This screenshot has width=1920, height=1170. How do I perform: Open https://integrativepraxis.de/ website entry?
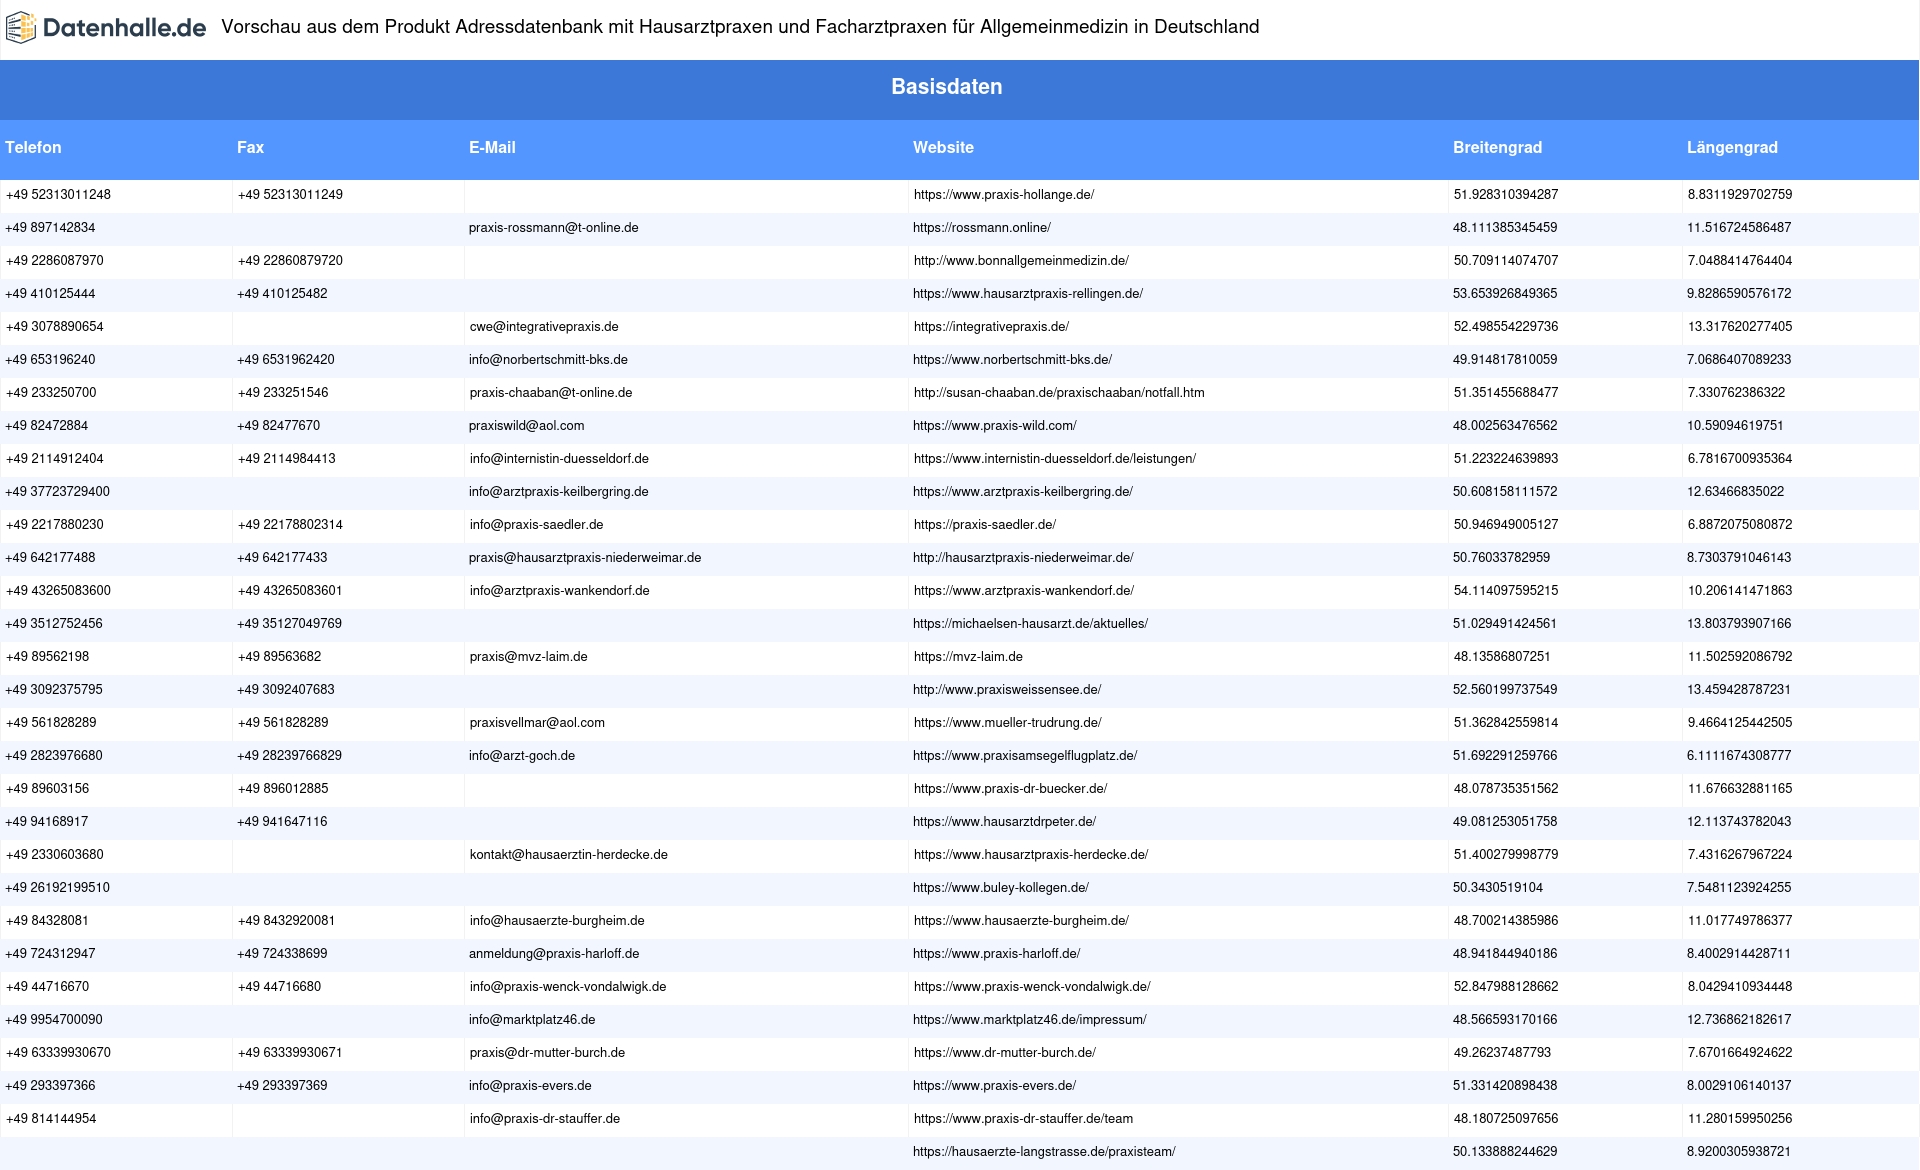click(991, 327)
